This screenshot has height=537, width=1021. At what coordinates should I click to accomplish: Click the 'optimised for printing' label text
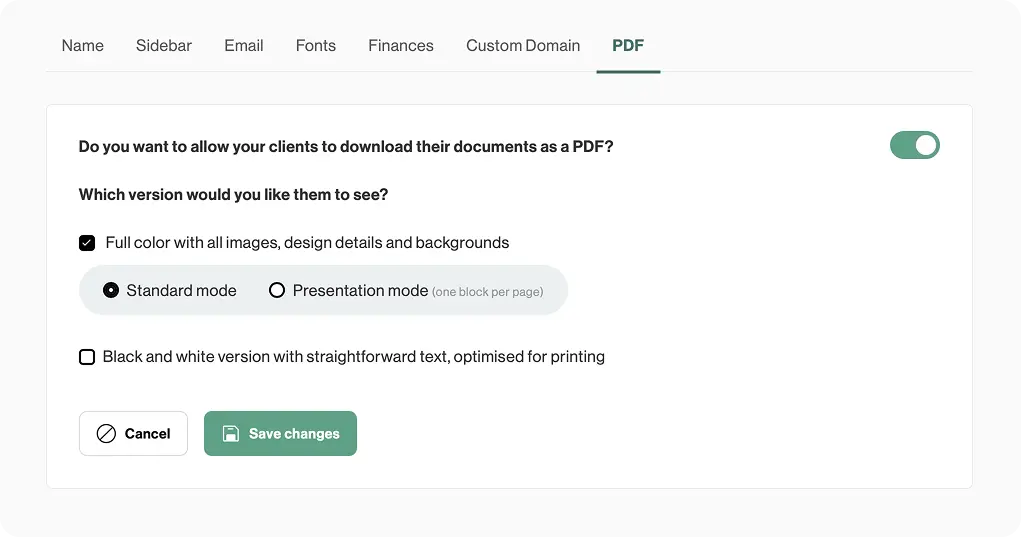[528, 357]
